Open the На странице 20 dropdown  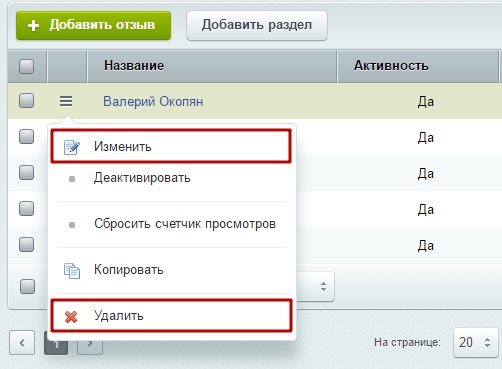(475, 342)
